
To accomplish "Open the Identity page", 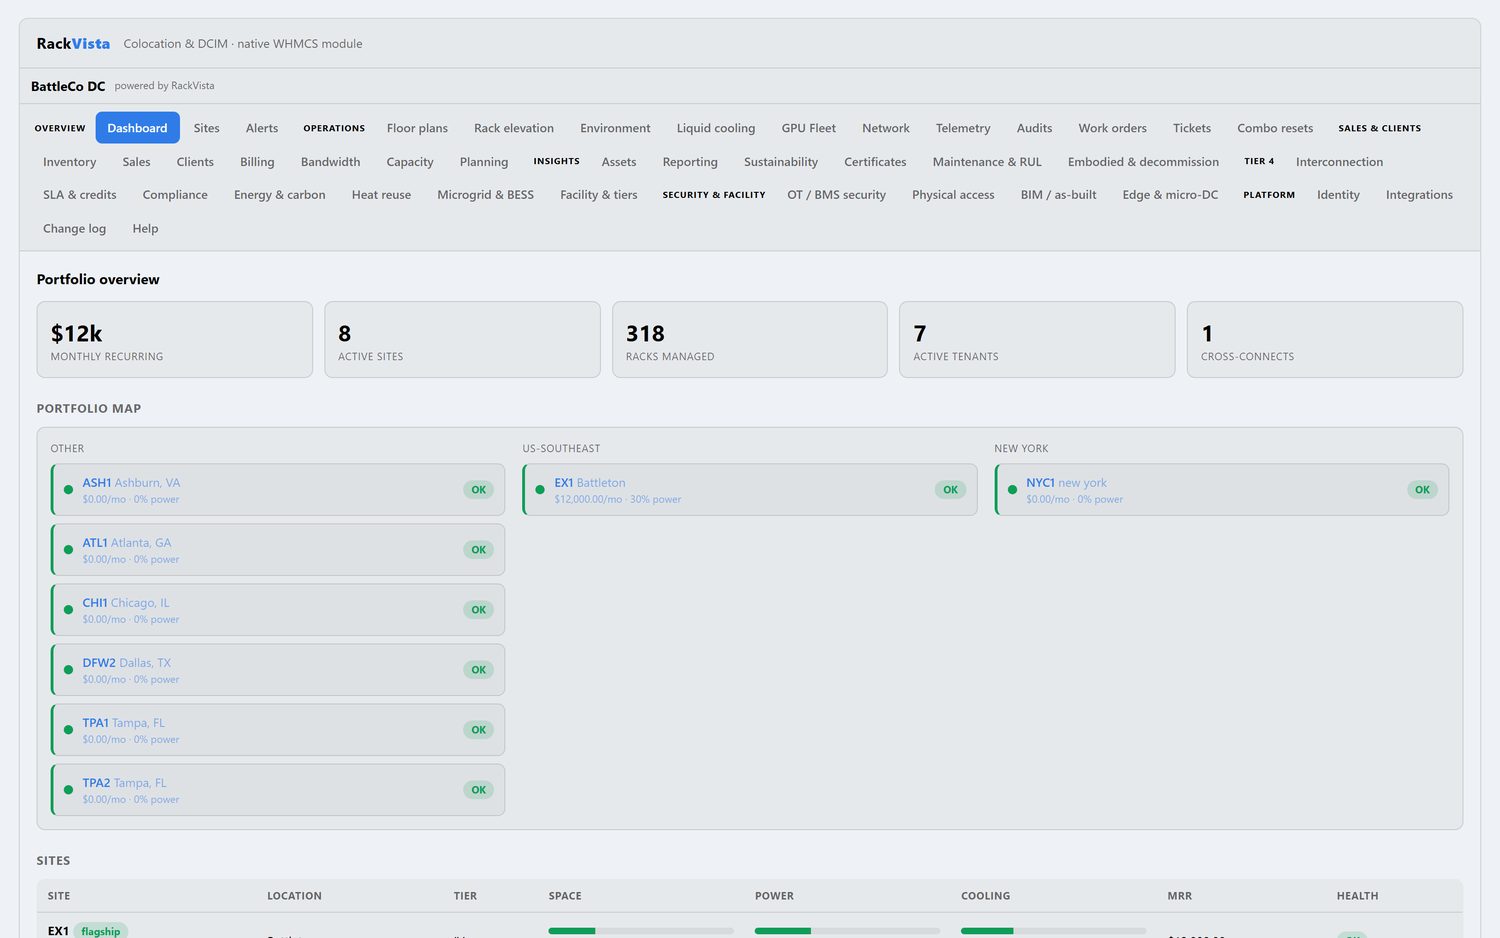I will click(x=1338, y=195).
